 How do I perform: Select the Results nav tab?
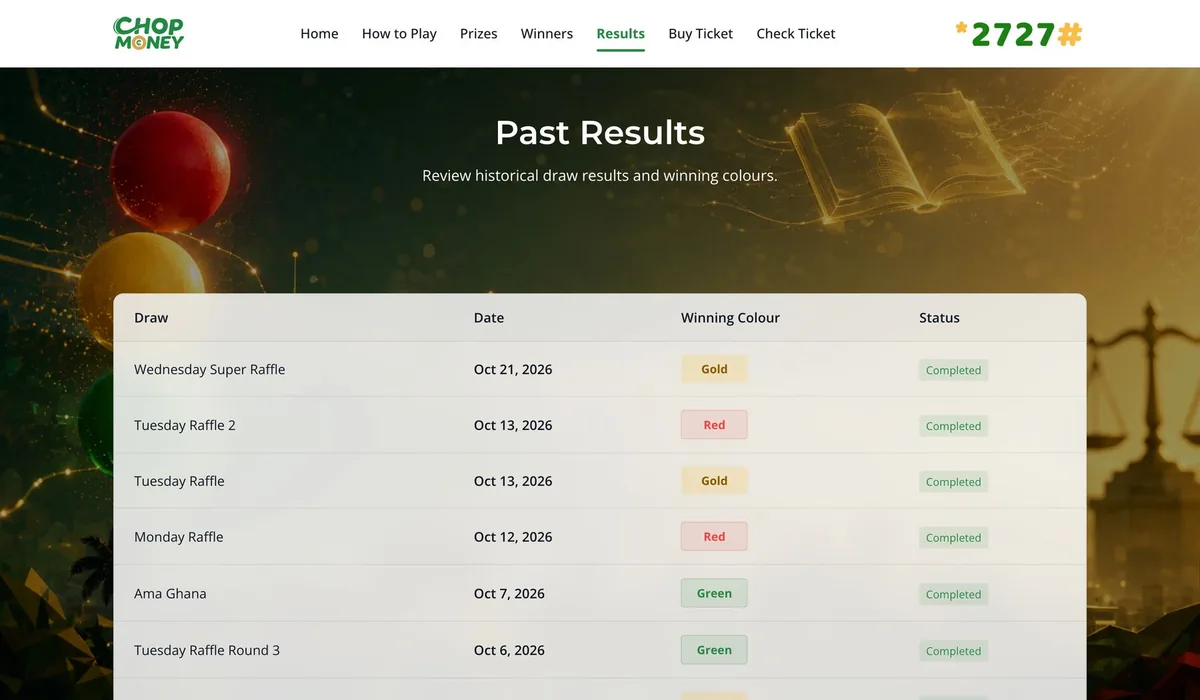click(x=621, y=34)
